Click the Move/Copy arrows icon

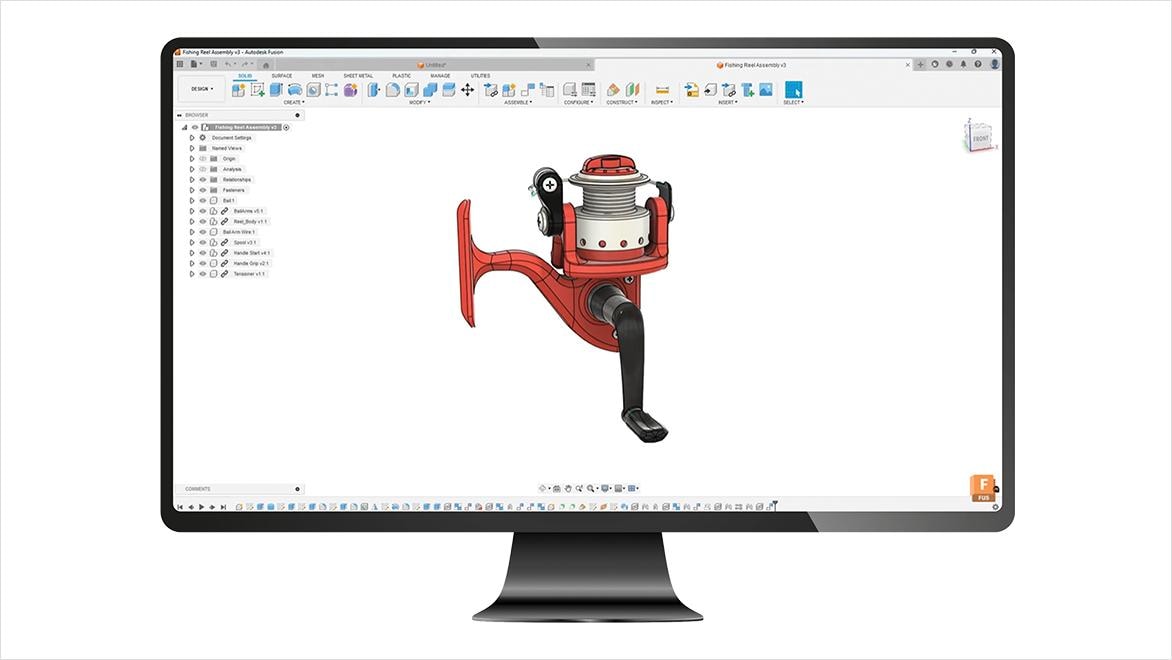click(x=467, y=90)
